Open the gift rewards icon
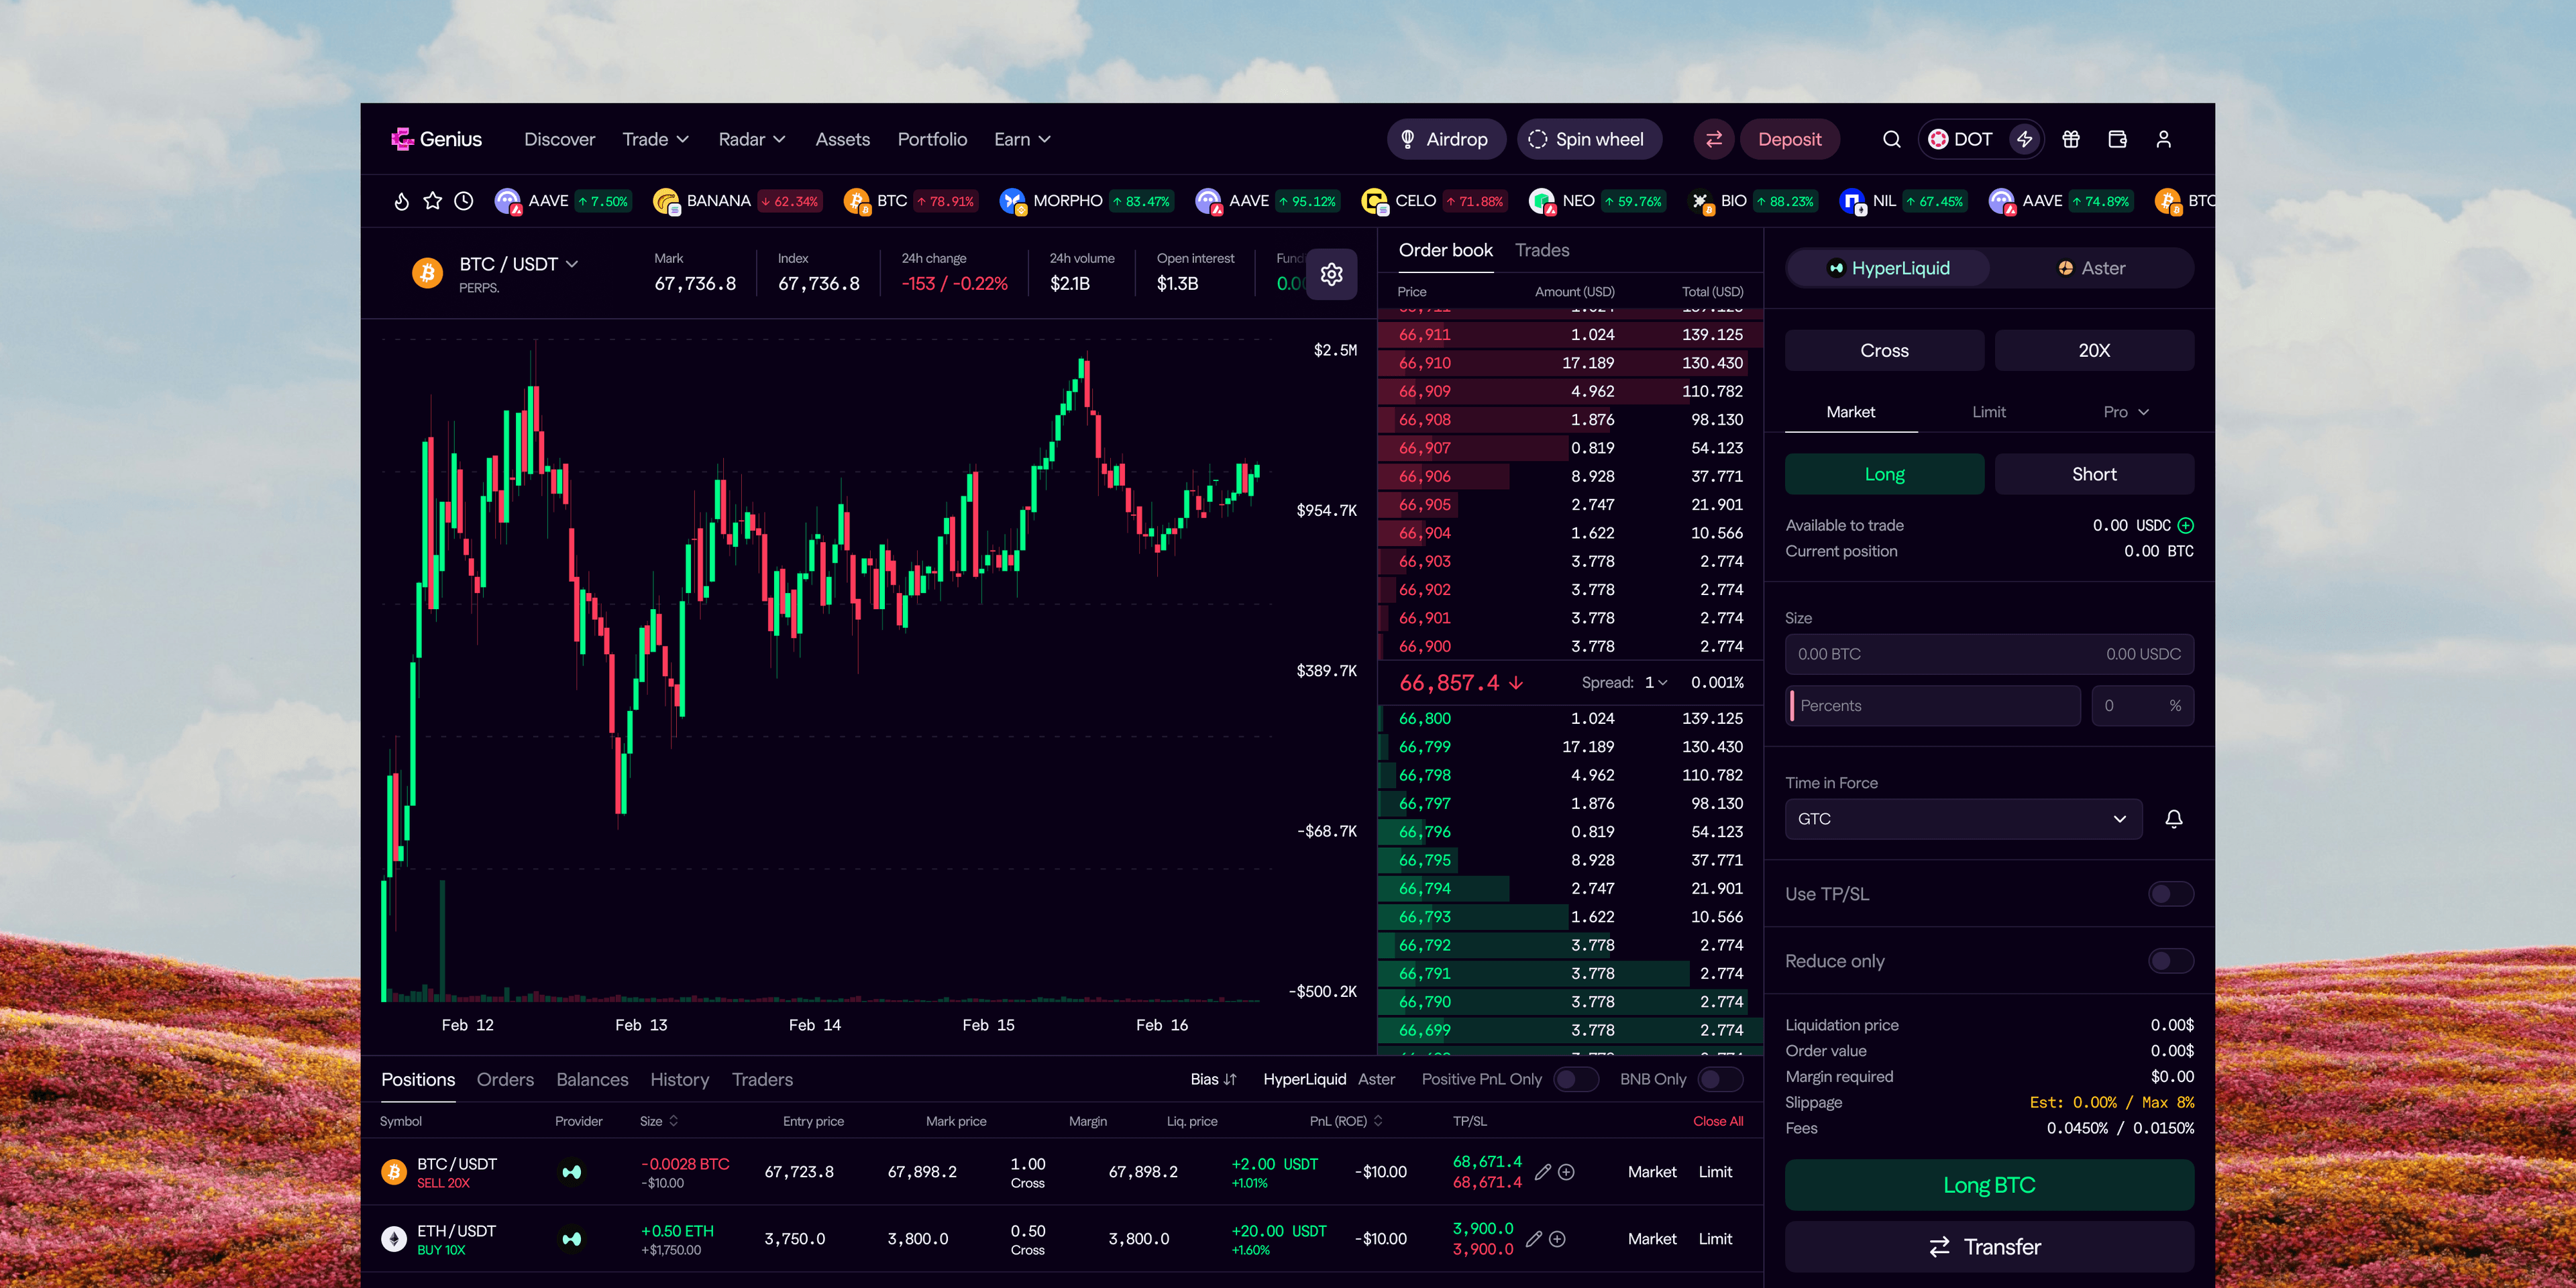Viewport: 2576px width, 1288px height. click(2071, 139)
